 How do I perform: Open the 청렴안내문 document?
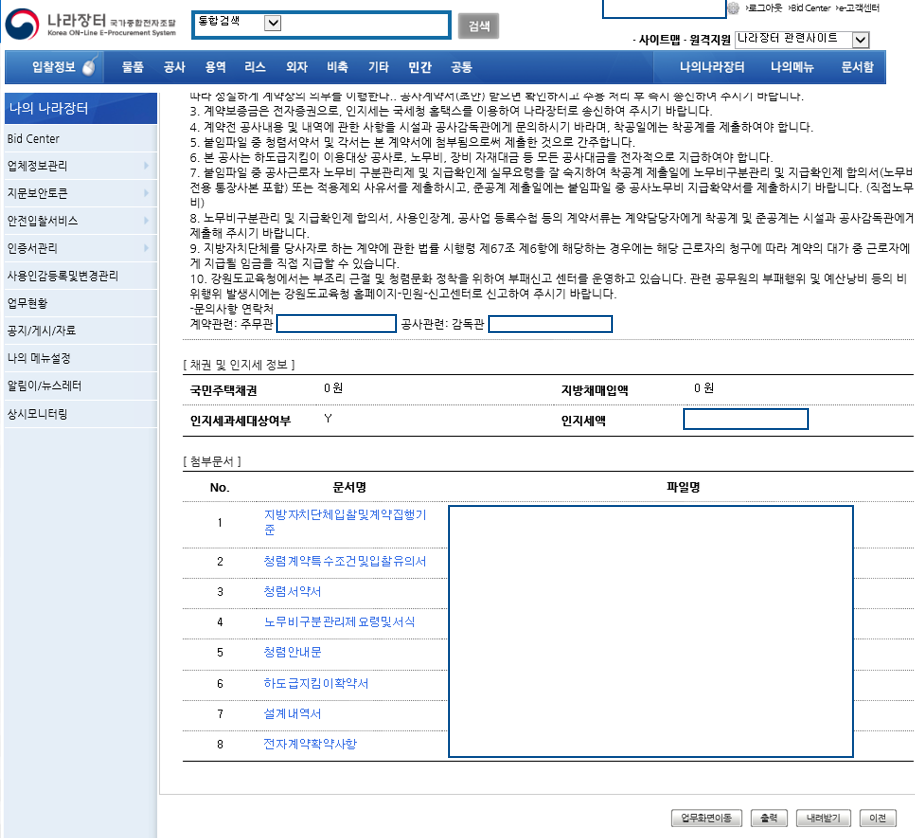292,652
